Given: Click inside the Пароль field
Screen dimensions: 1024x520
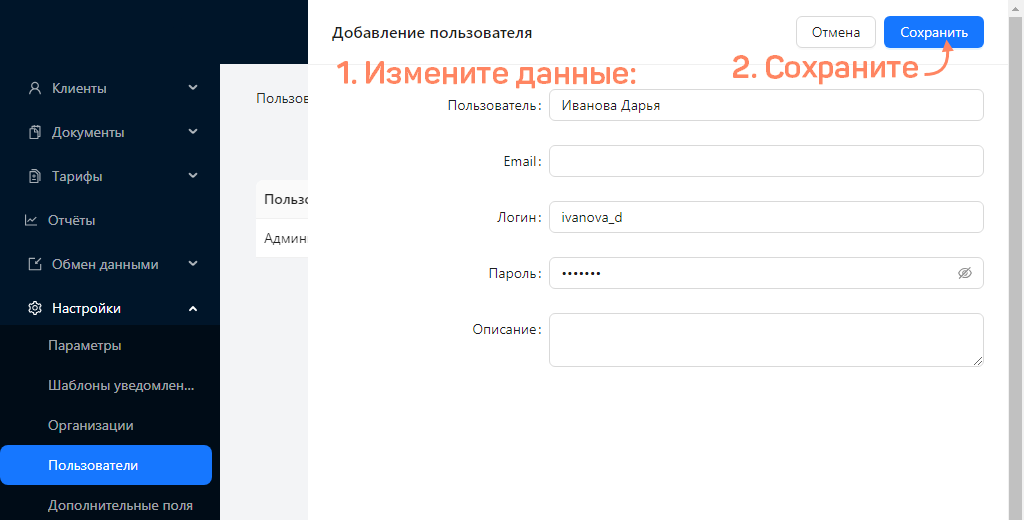Looking at the screenshot, I should 766,273.
